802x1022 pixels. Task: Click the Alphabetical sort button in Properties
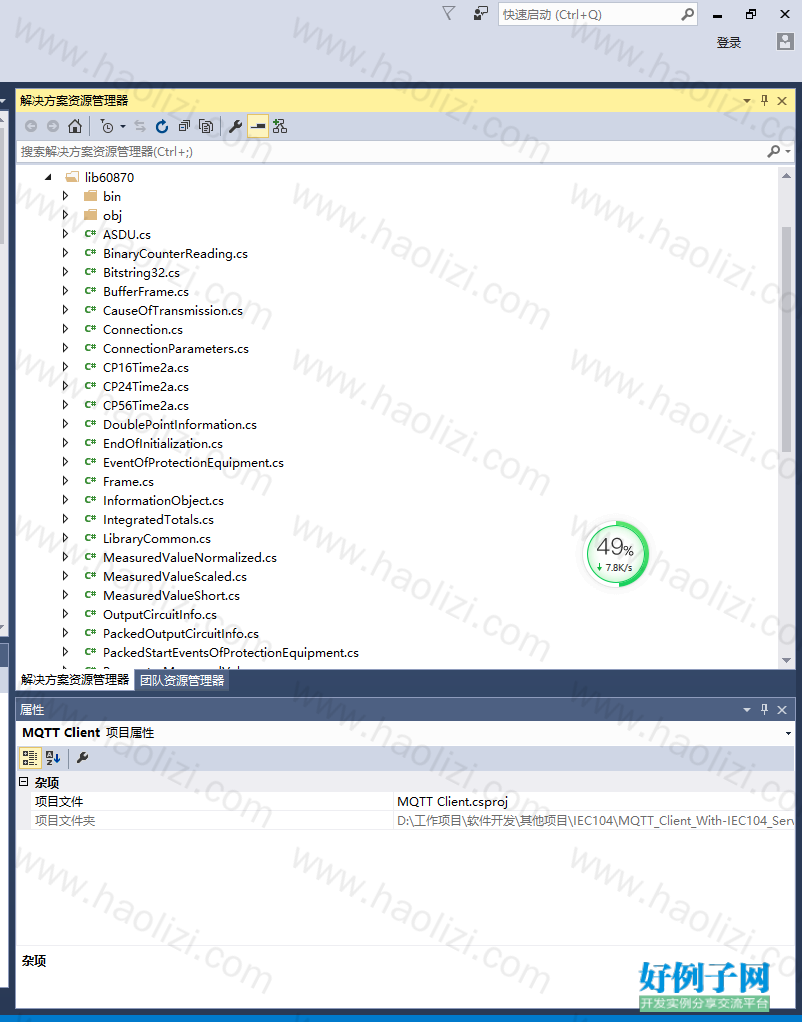(x=53, y=757)
